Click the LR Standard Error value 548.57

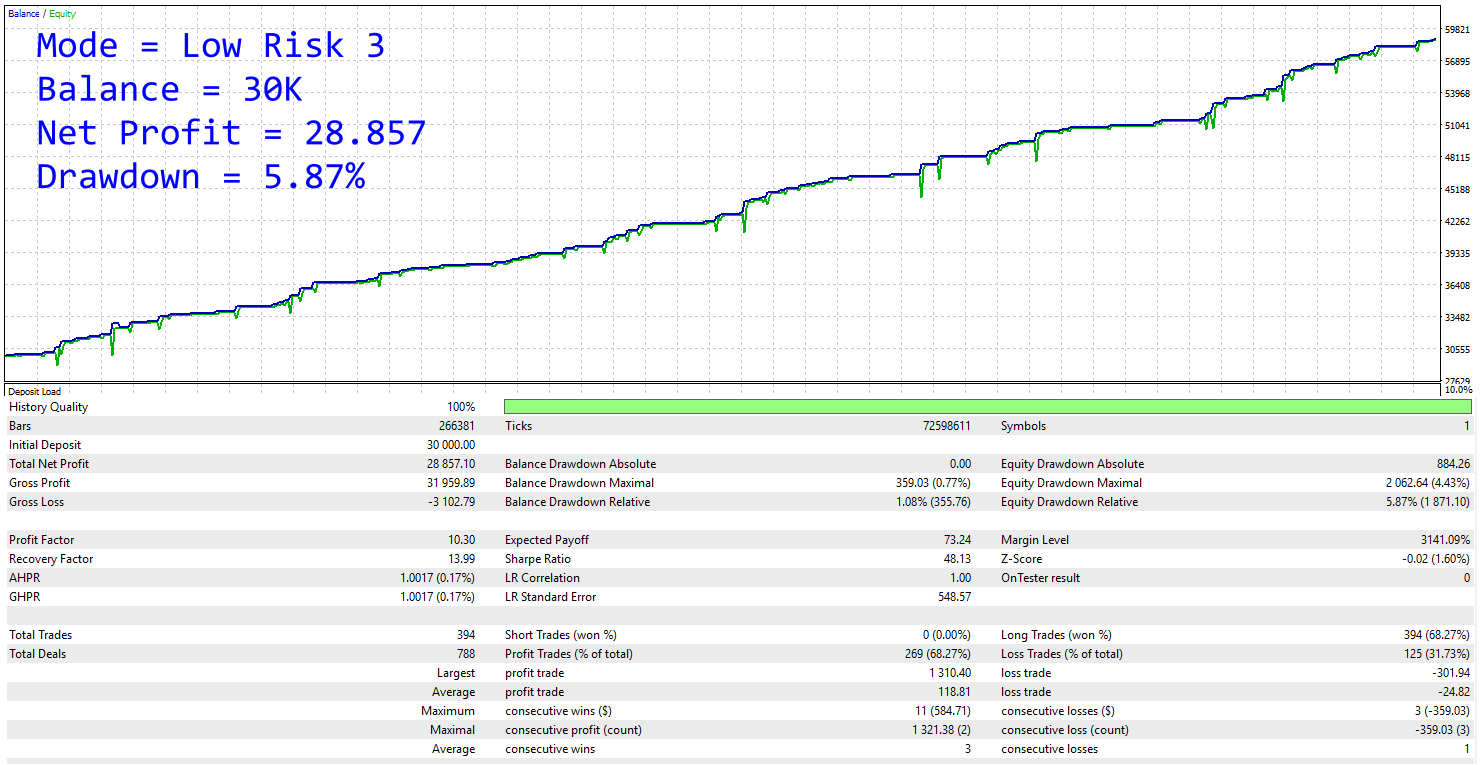pos(954,597)
